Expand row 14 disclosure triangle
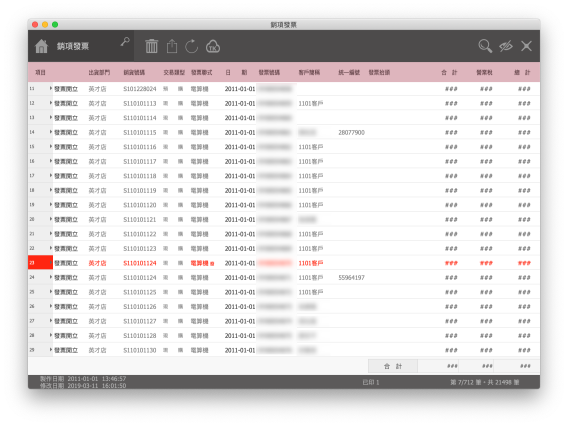568x426 pixels. click(51, 132)
